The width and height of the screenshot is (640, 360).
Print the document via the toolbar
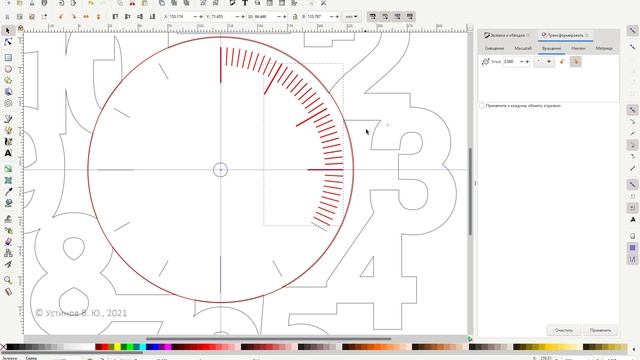point(44,3)
